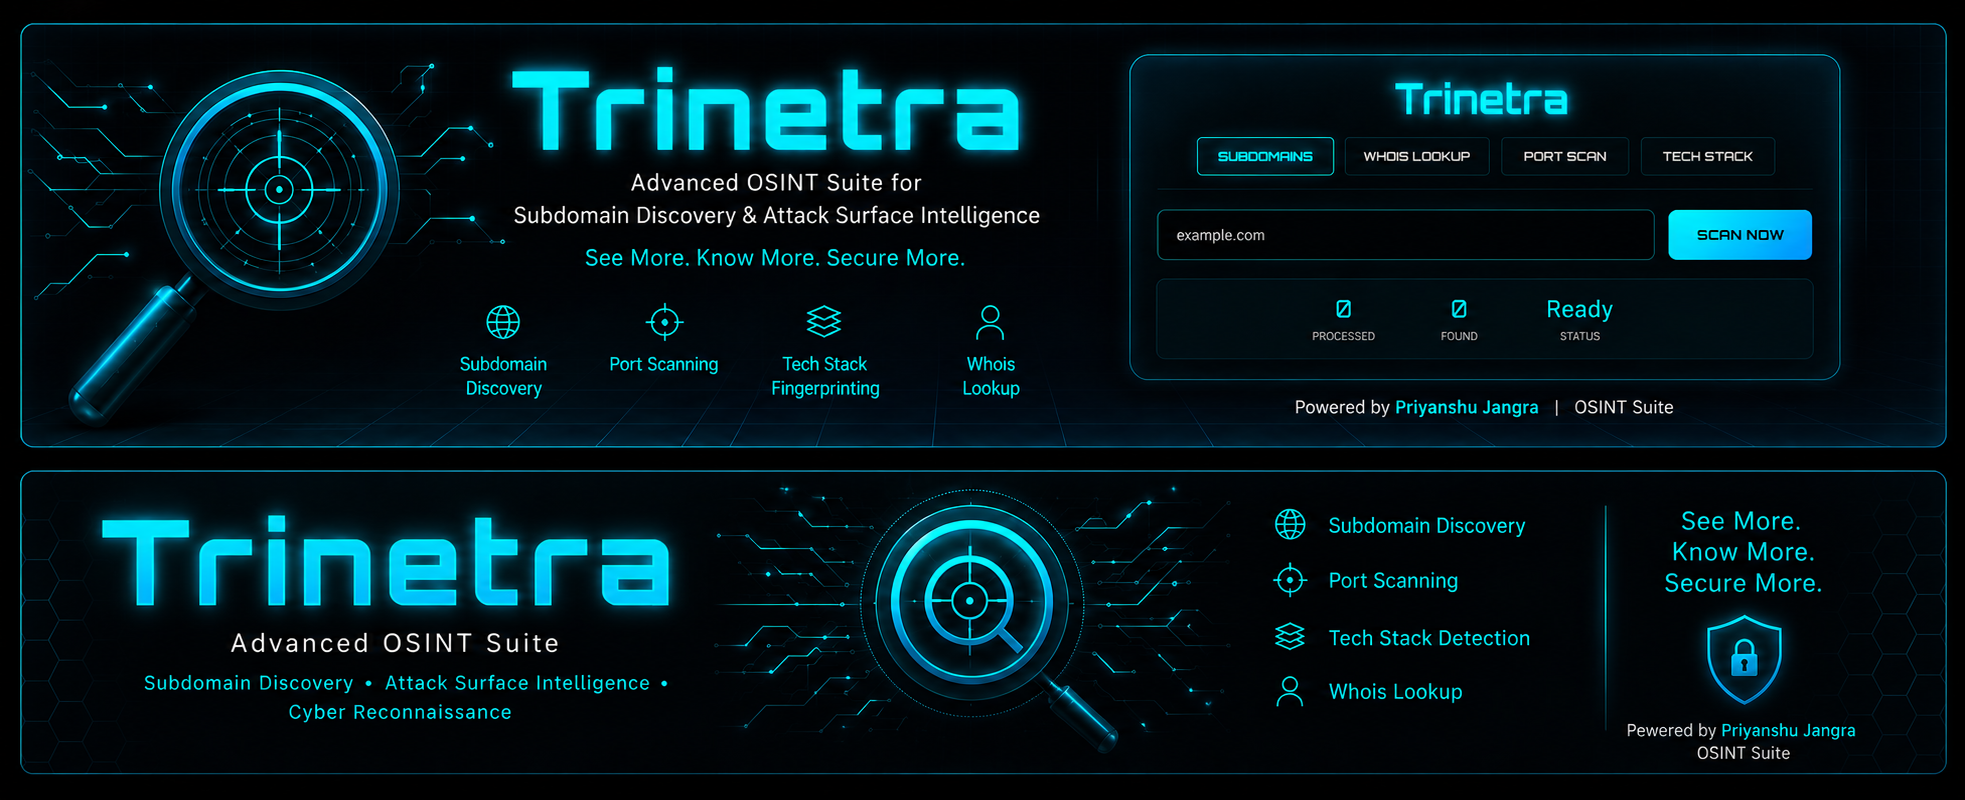Click the globe icon above Subdomain Discovery

point(503,322)
